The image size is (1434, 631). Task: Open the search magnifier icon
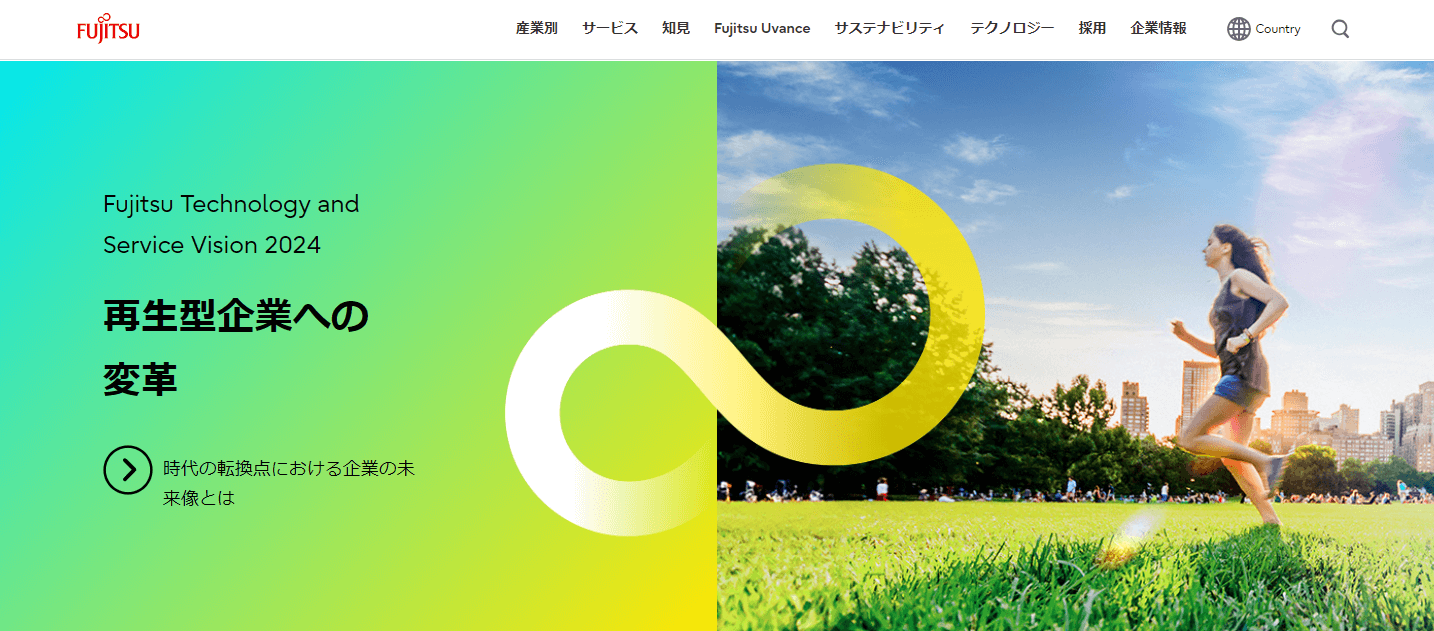(x=1341, y=29)
